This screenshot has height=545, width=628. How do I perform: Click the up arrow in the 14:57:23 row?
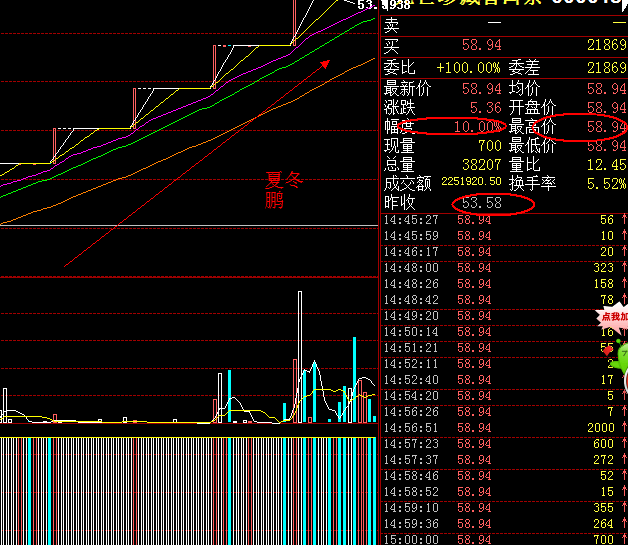(623, 443)
